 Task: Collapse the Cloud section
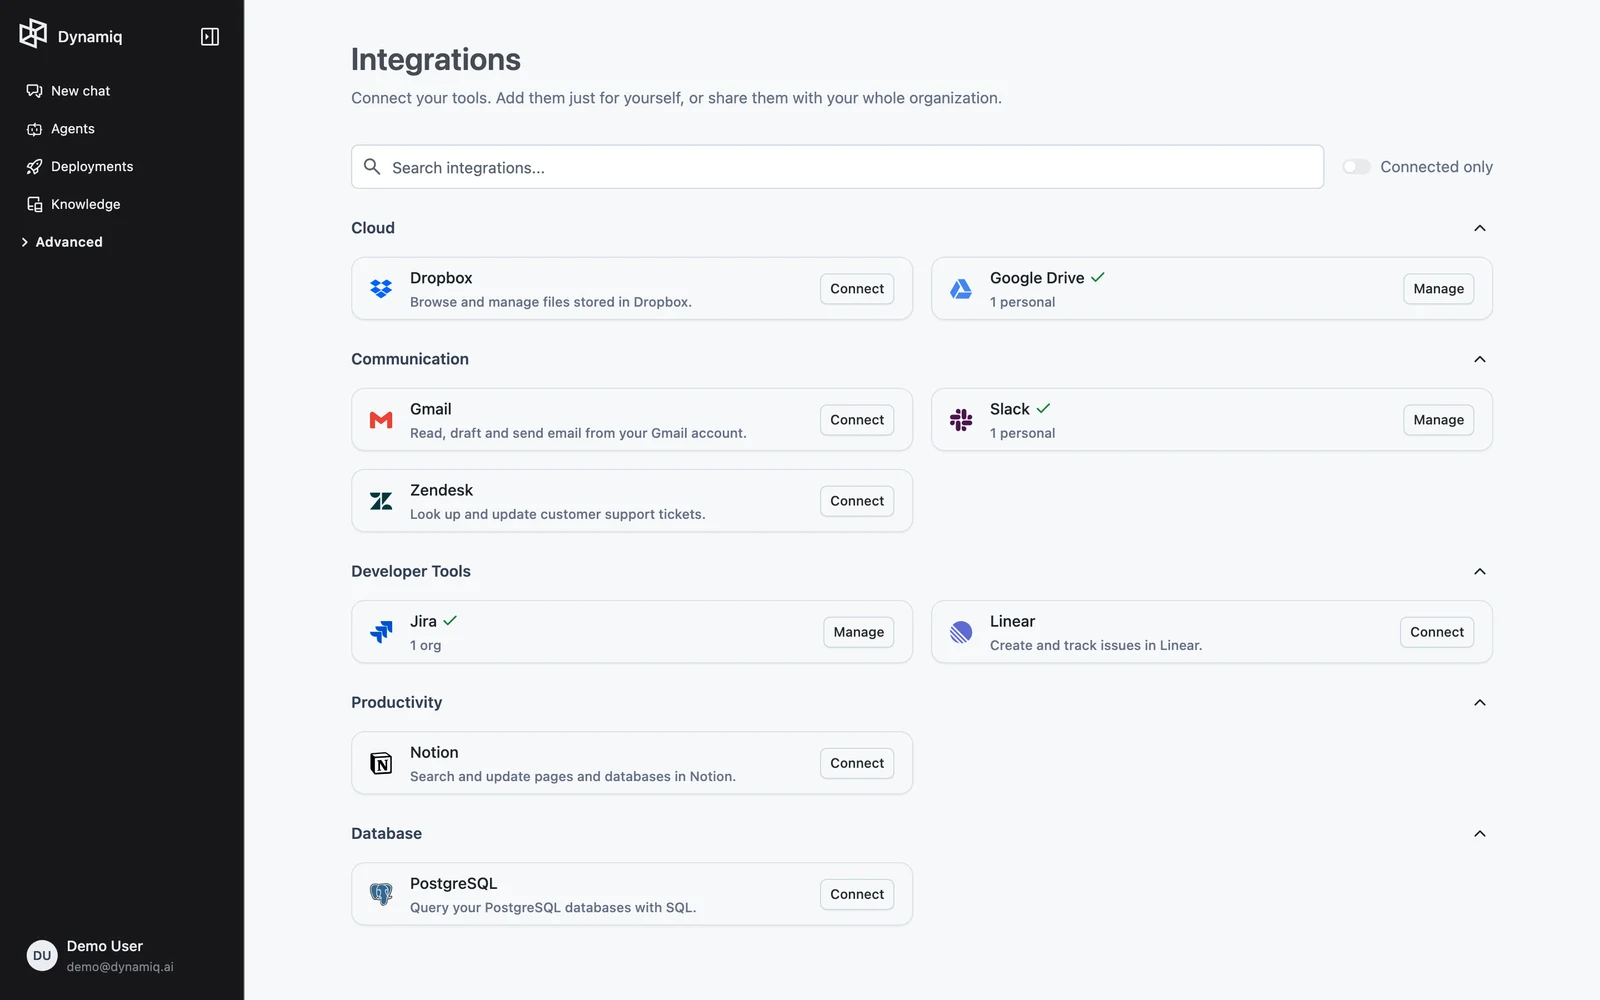(1480, 228)
